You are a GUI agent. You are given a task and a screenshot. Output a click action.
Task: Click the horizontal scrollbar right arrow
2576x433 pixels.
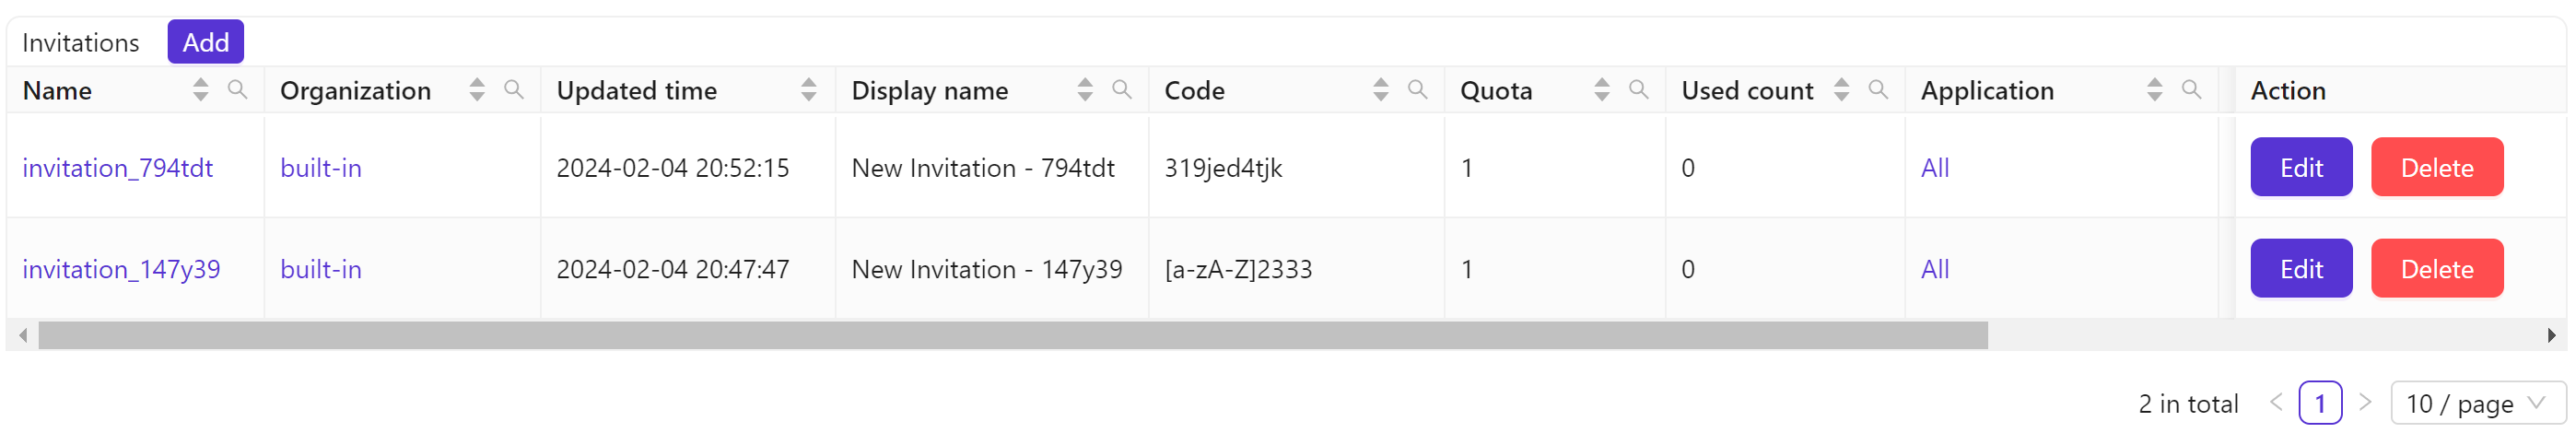click(x=2552, y=336)
